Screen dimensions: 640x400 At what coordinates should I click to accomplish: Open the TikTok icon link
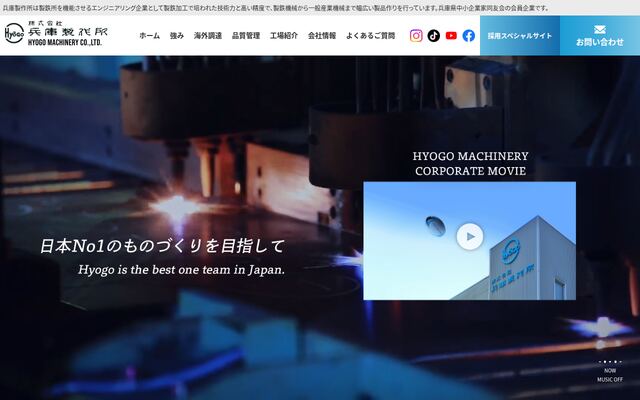[x=433, y=36]
